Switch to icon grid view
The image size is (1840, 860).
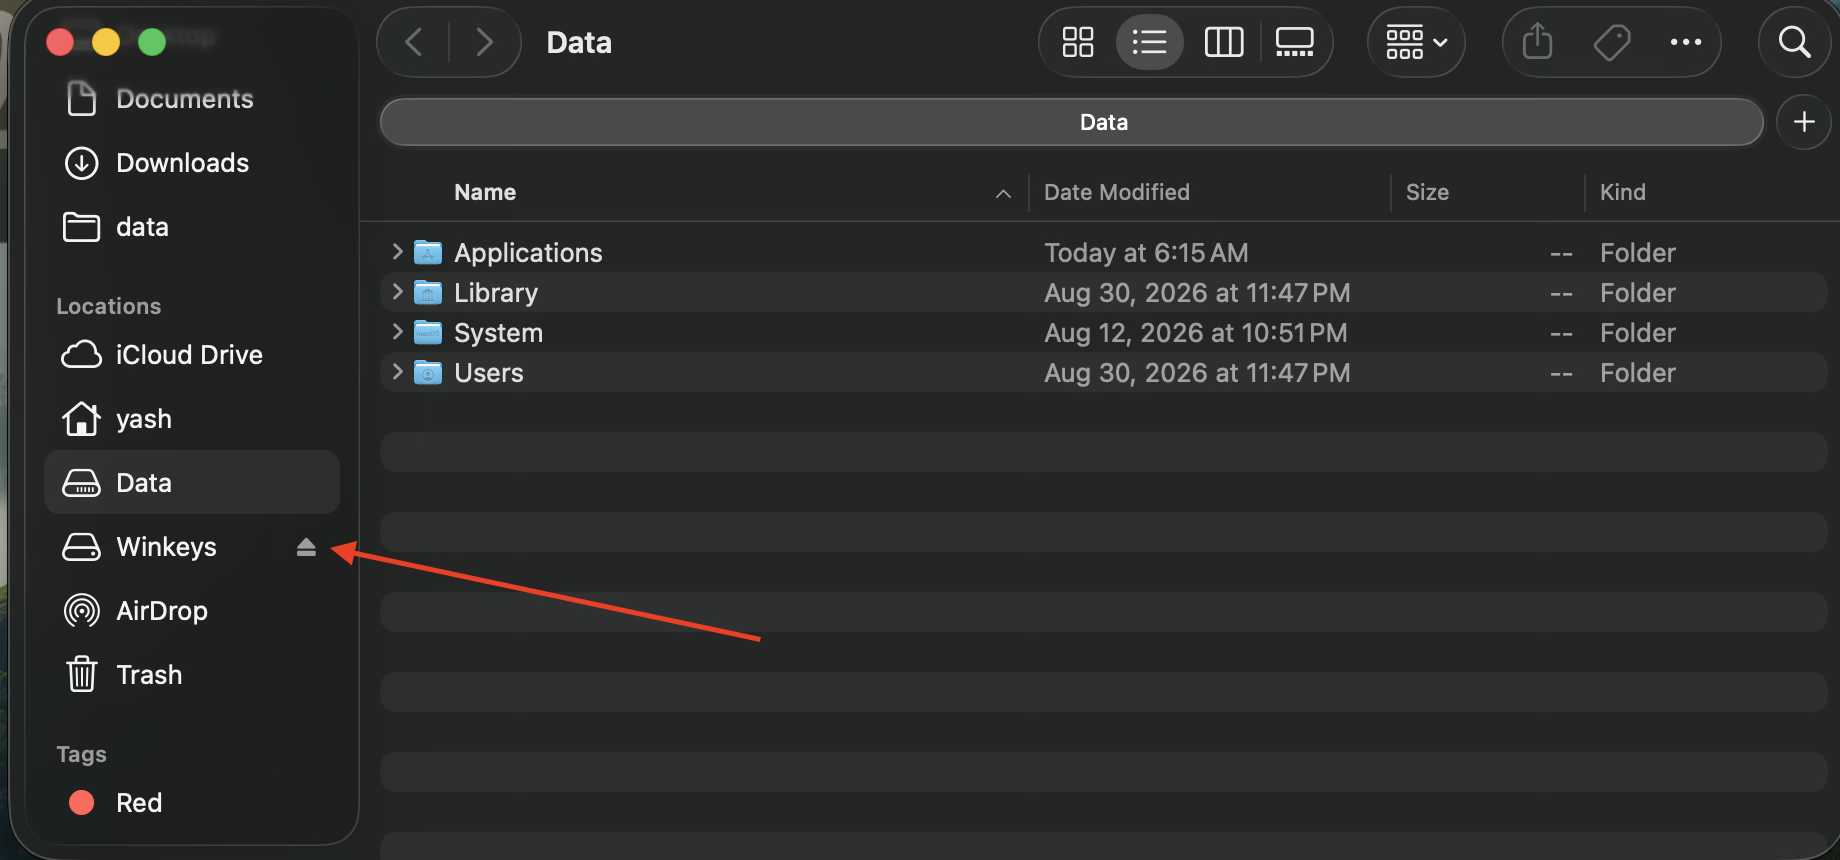point(1077,42)
